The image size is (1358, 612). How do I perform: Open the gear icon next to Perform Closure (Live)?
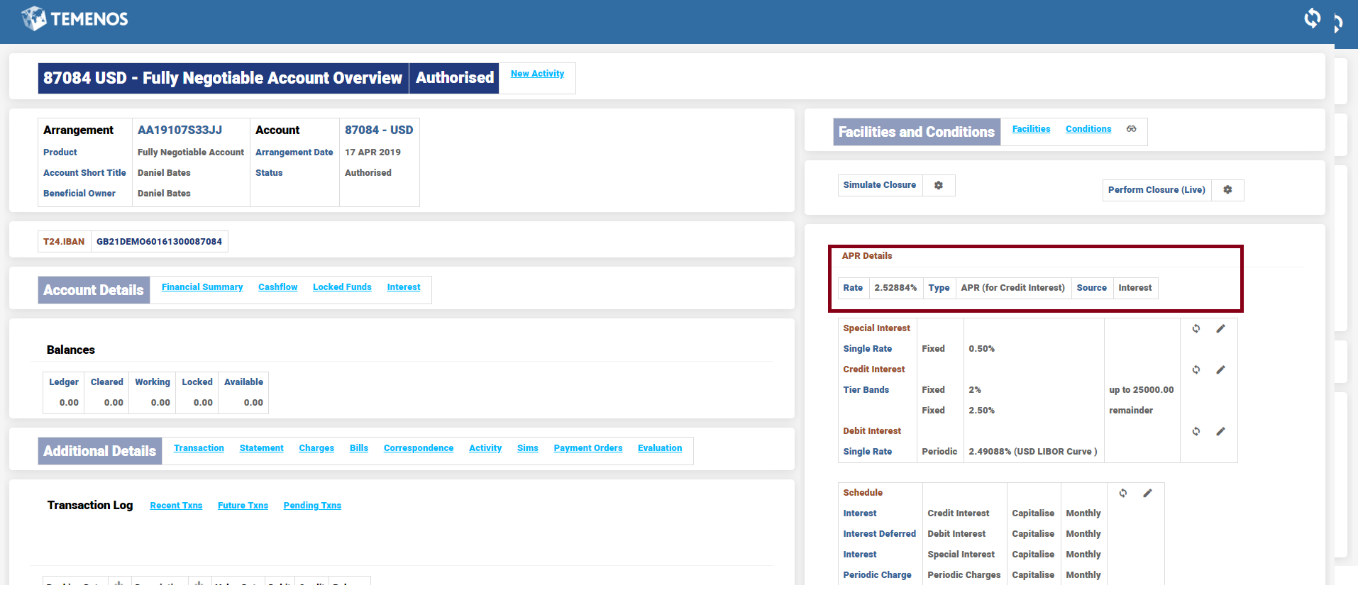click(1228, 190)
